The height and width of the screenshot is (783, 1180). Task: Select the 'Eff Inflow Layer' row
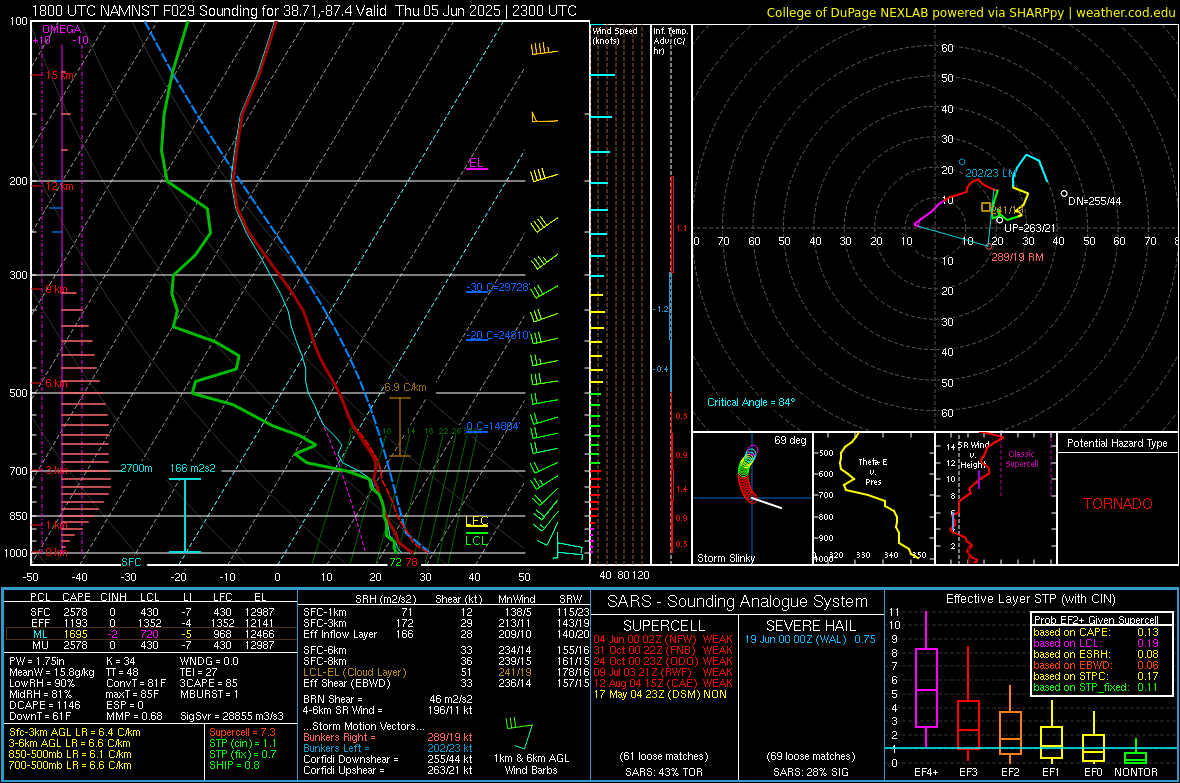pos(446,634)
